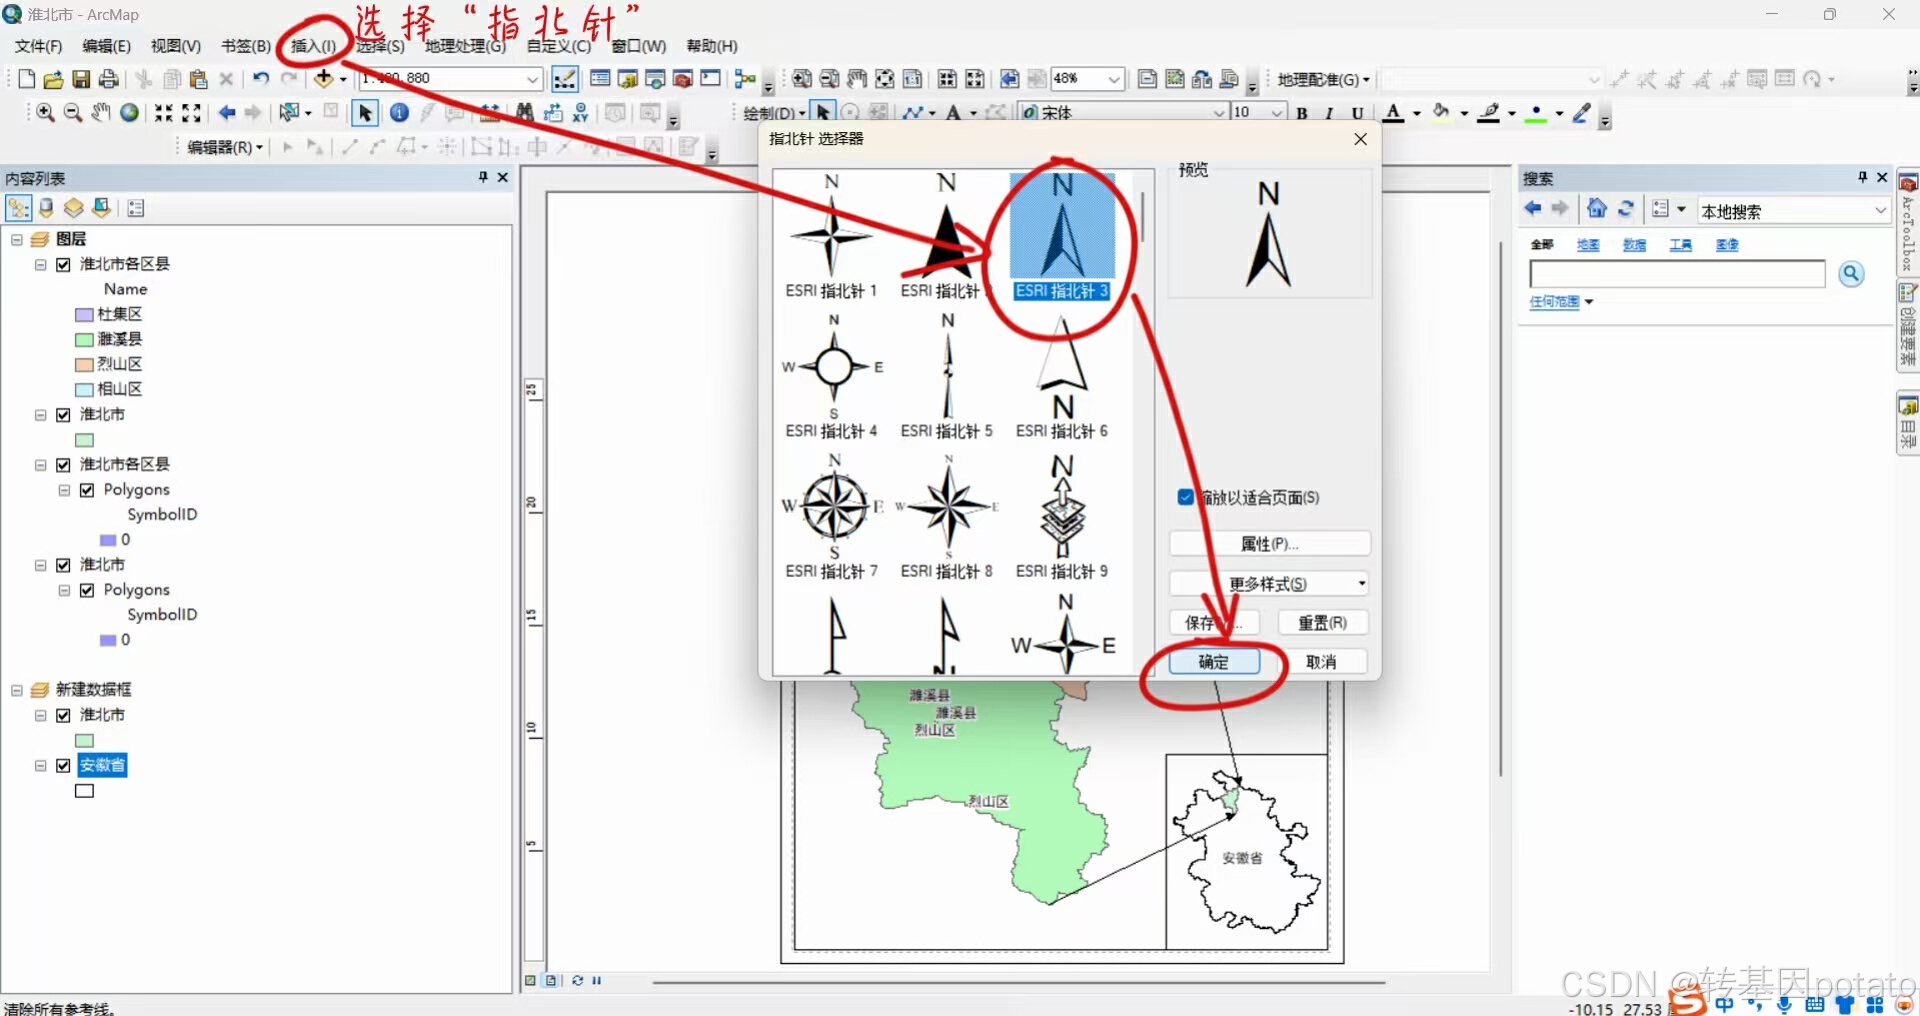Open the 文件(F) menu
This screenshot has width=1920, height=1016.
39,46
